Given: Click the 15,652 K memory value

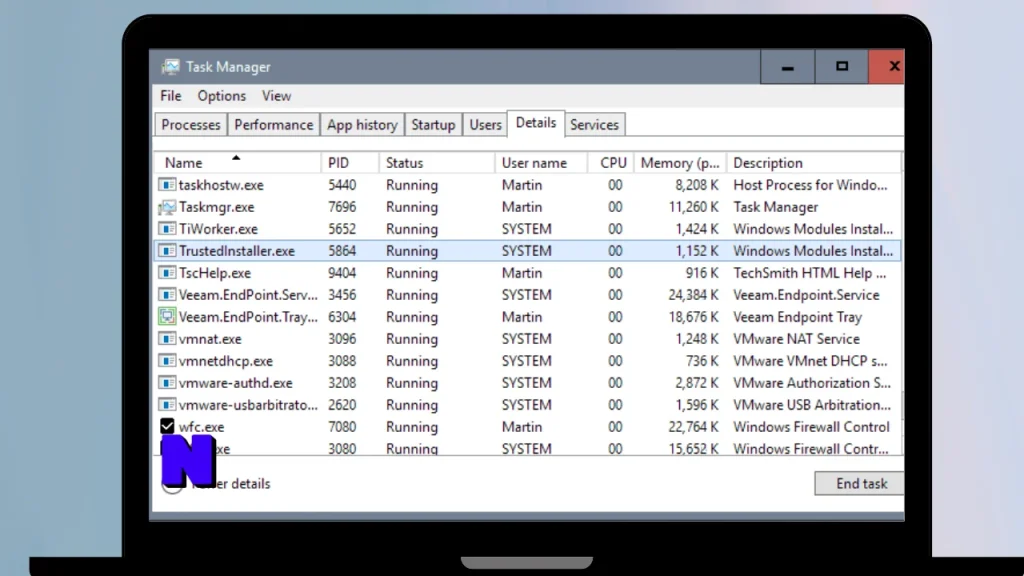Looking at the screenshot, I should pos(693,449).
